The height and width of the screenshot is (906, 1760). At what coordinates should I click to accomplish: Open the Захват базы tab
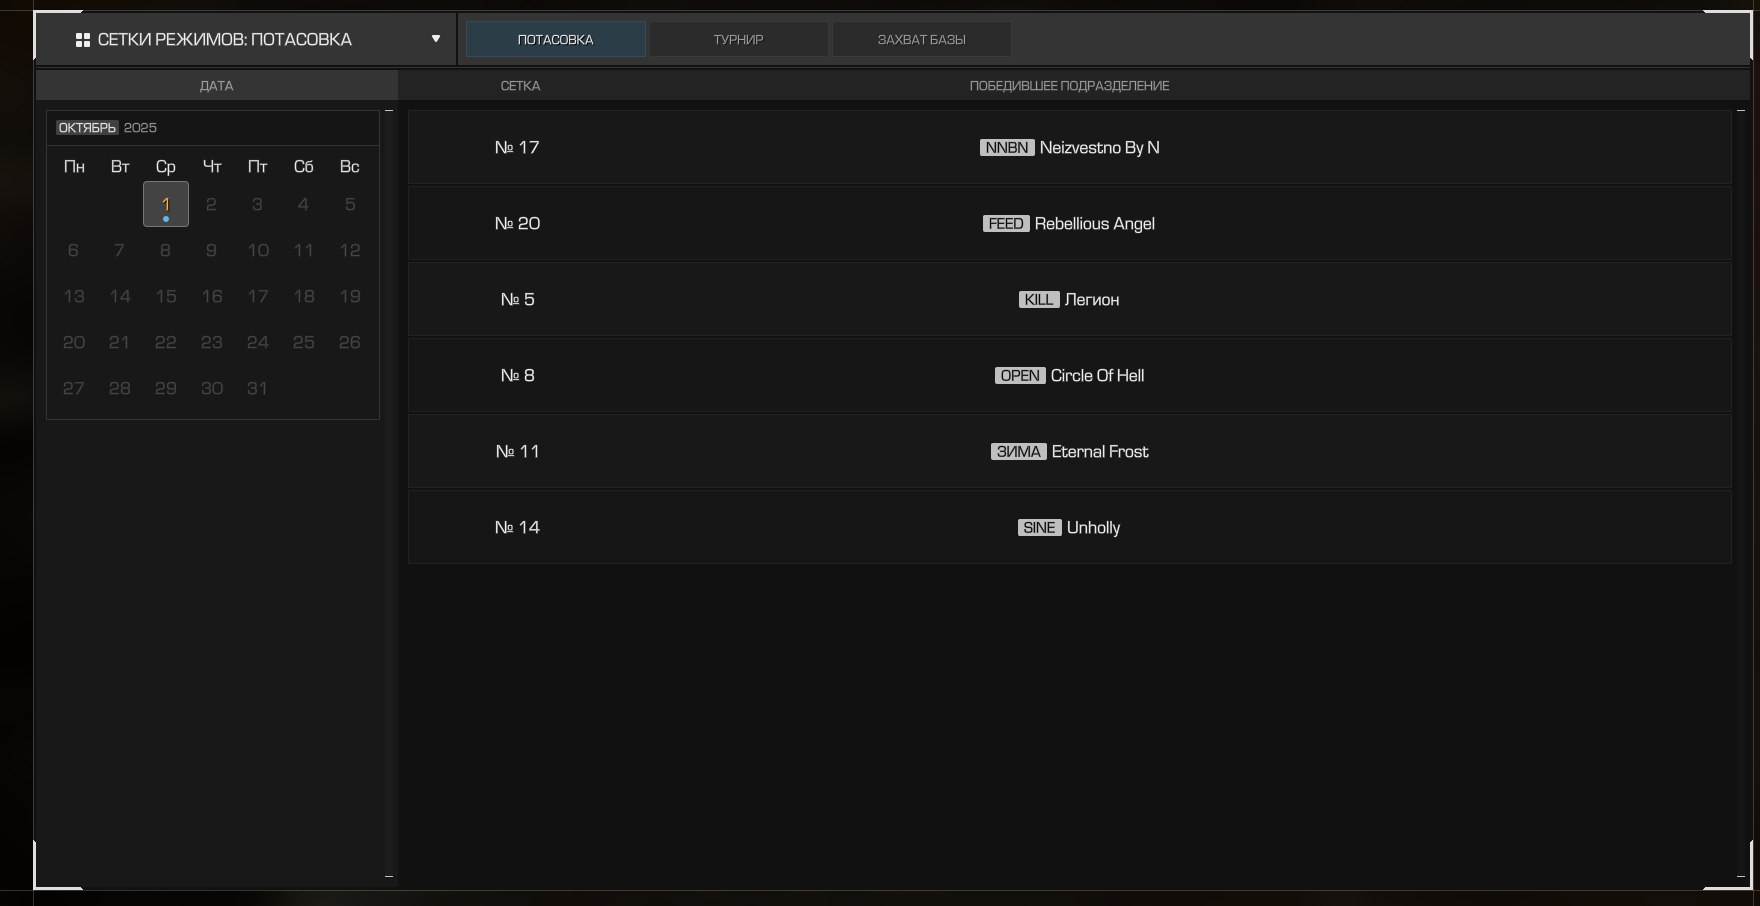[x=921, y=40]
